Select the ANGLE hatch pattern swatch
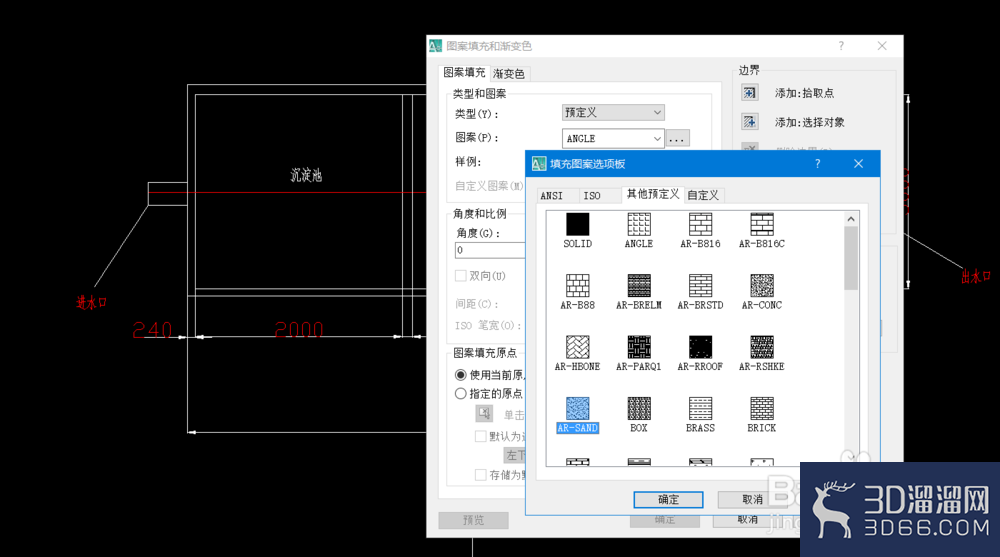The image size is (1000, 557). coord(638,224)
